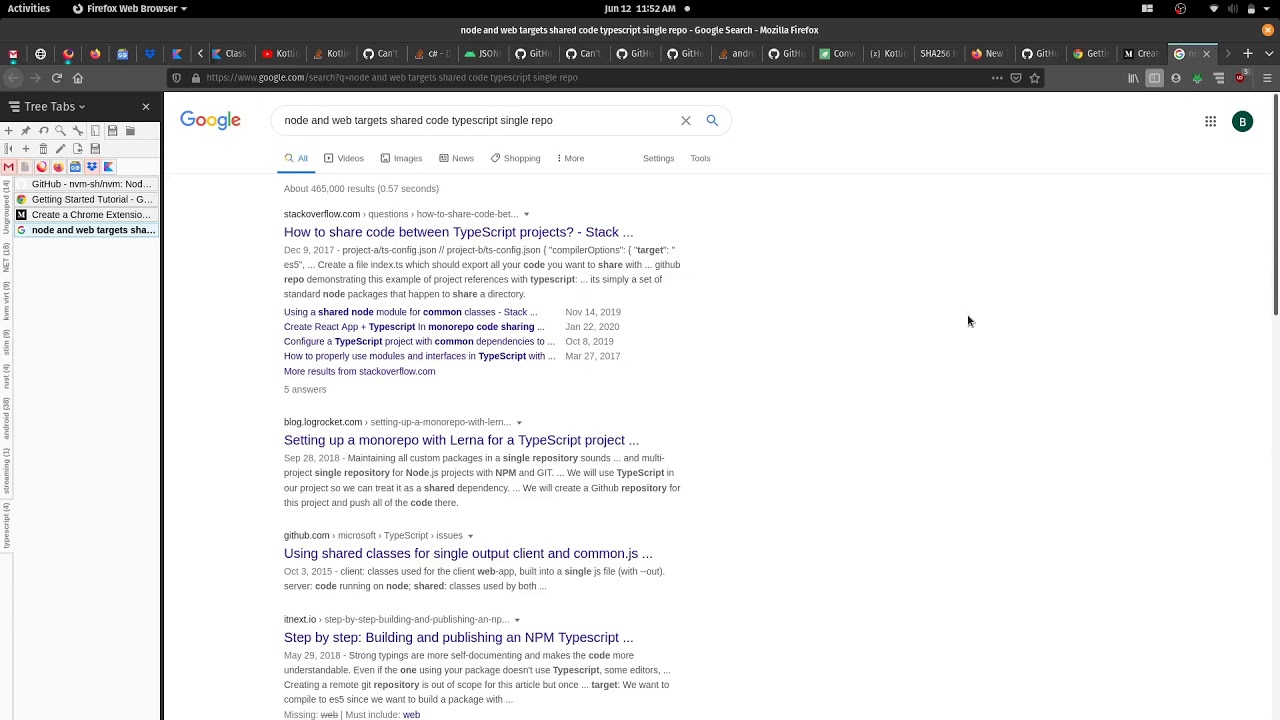Open the Google apps grid
This screenshot has height=720, width=1280.
click(1210, 121)
